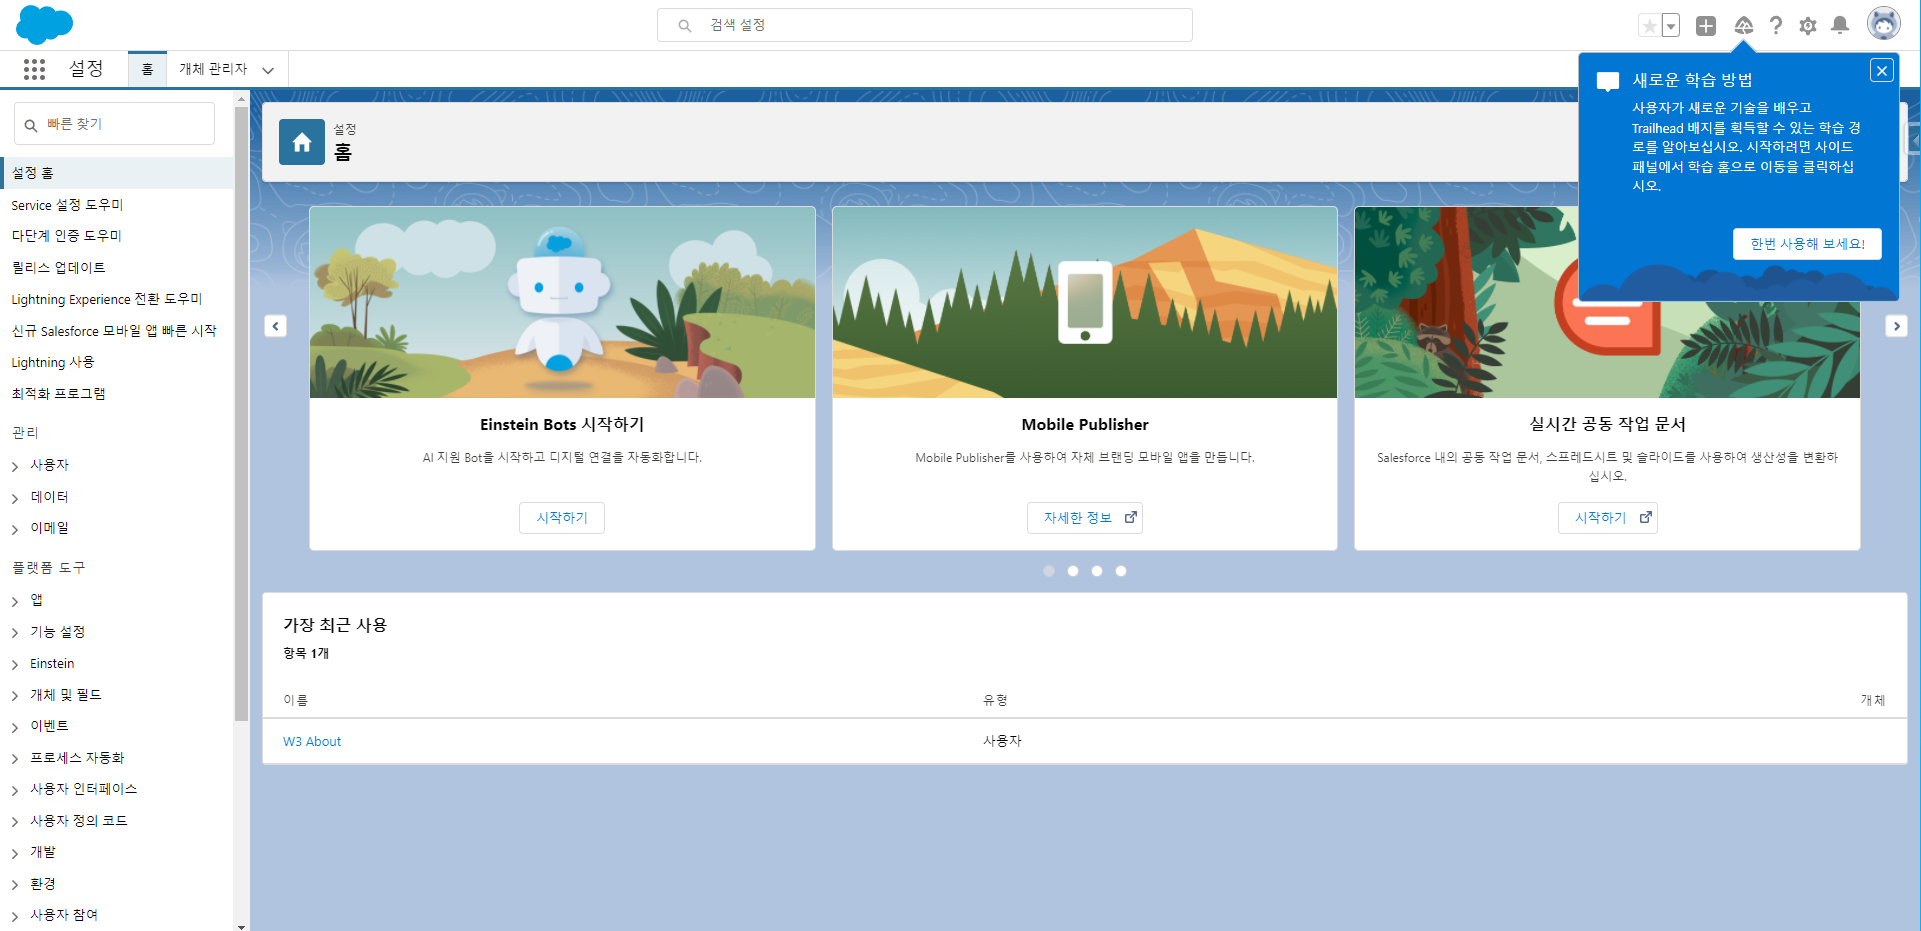Open 최적화 프로그램 in the sidebar
The height and width of the screenshot is (931, 1921).
point(58,394)
